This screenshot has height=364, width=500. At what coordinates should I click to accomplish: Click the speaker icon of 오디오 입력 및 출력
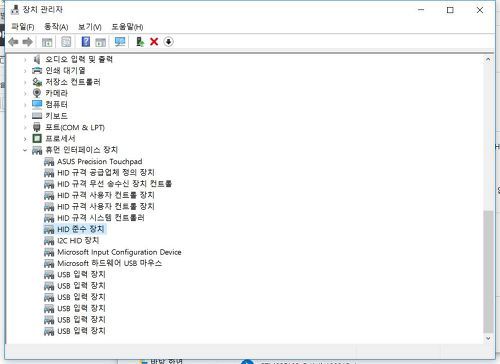click(37, 60)
